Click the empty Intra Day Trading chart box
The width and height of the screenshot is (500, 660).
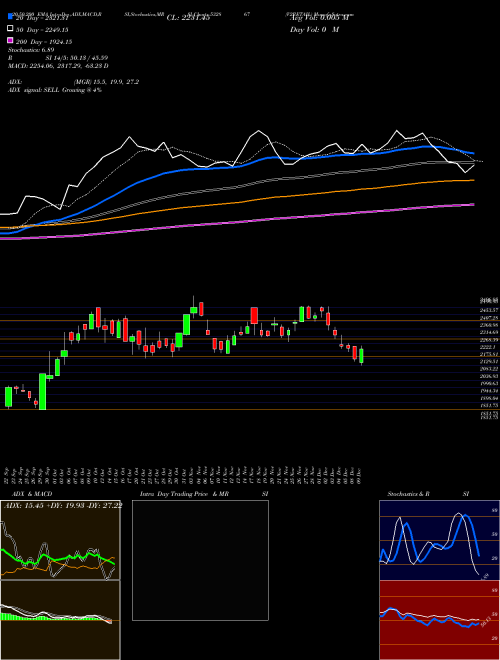[x=200, y=560]
